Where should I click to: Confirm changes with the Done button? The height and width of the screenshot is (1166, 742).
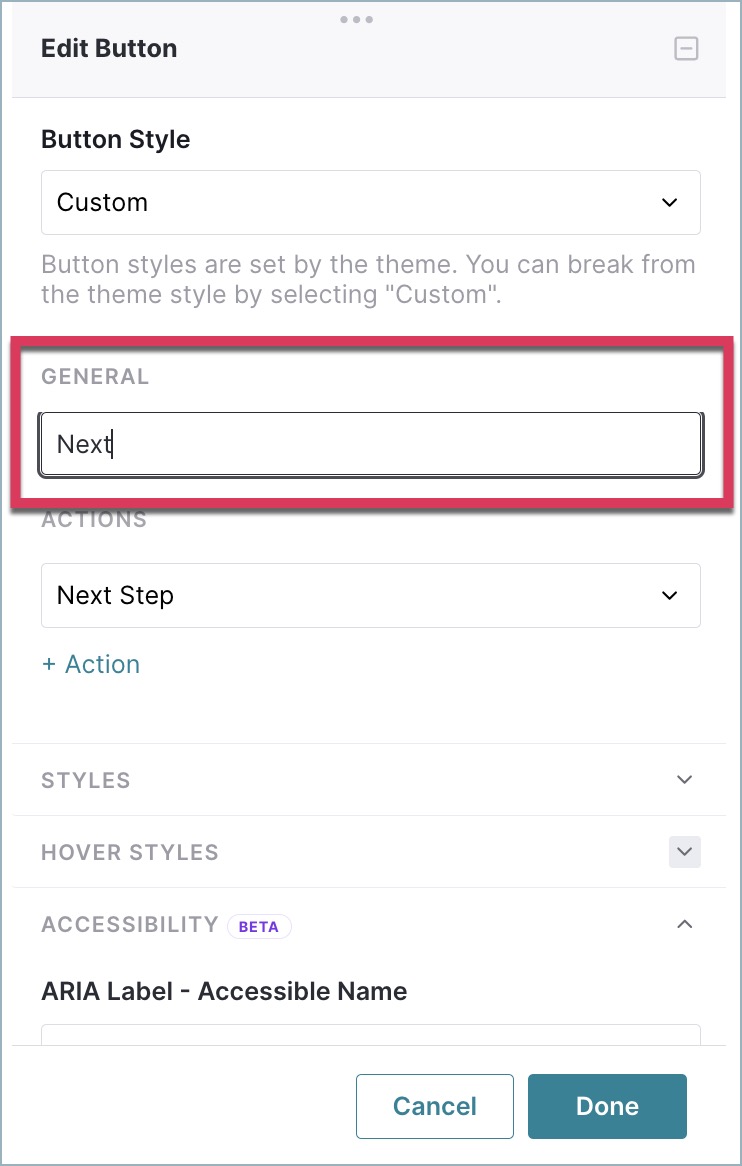607,1106
